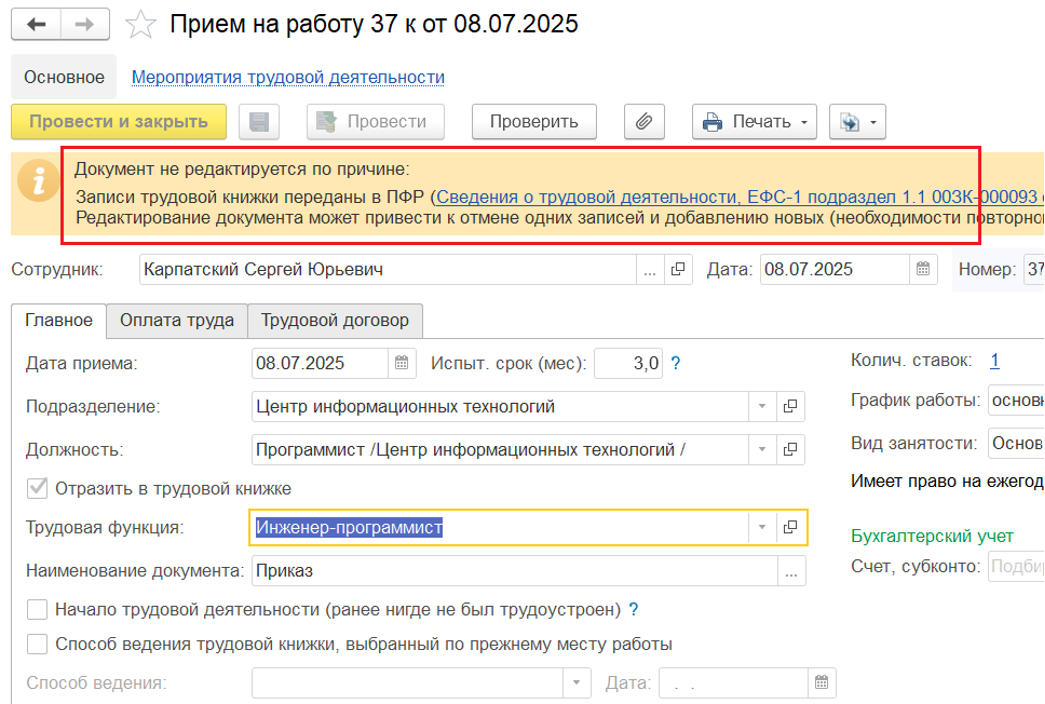Viewport: 1045px width, 704px height.
Task: Switch to the Оплата труда tab
Action: pos(177,320)
